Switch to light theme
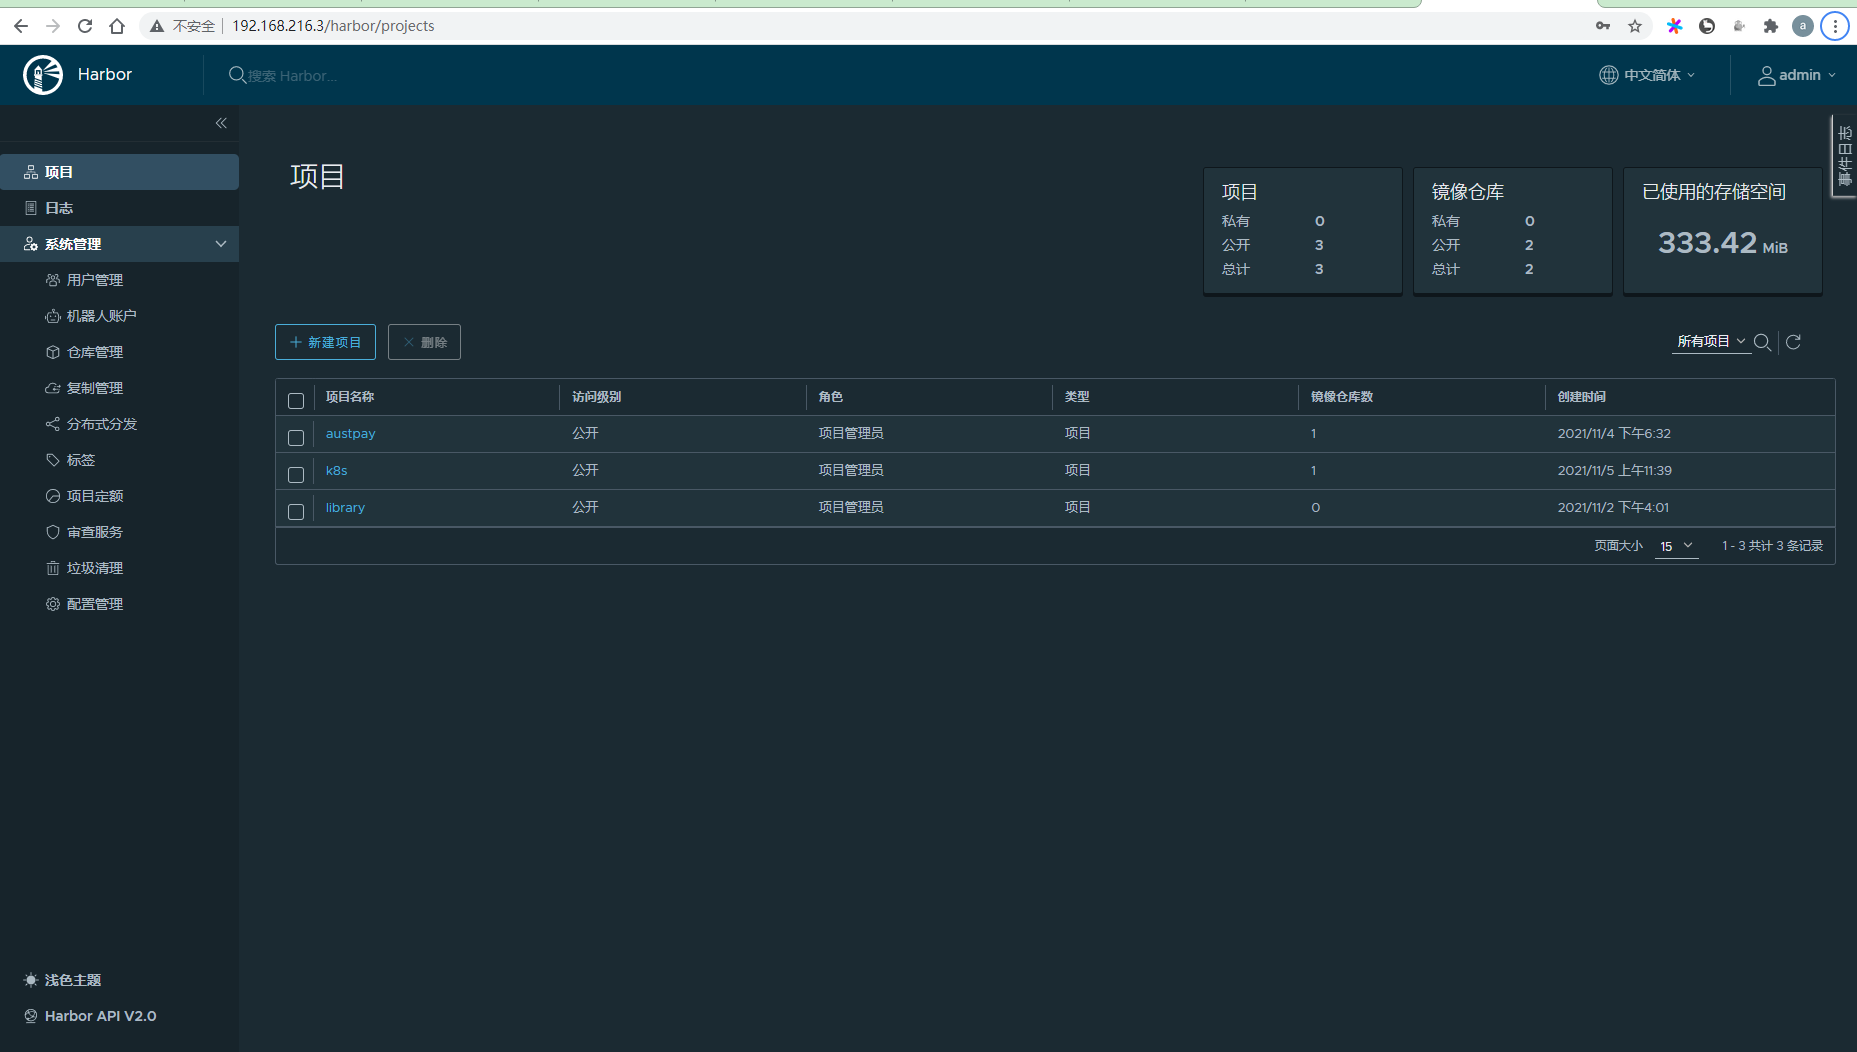 tap(62, 980)
